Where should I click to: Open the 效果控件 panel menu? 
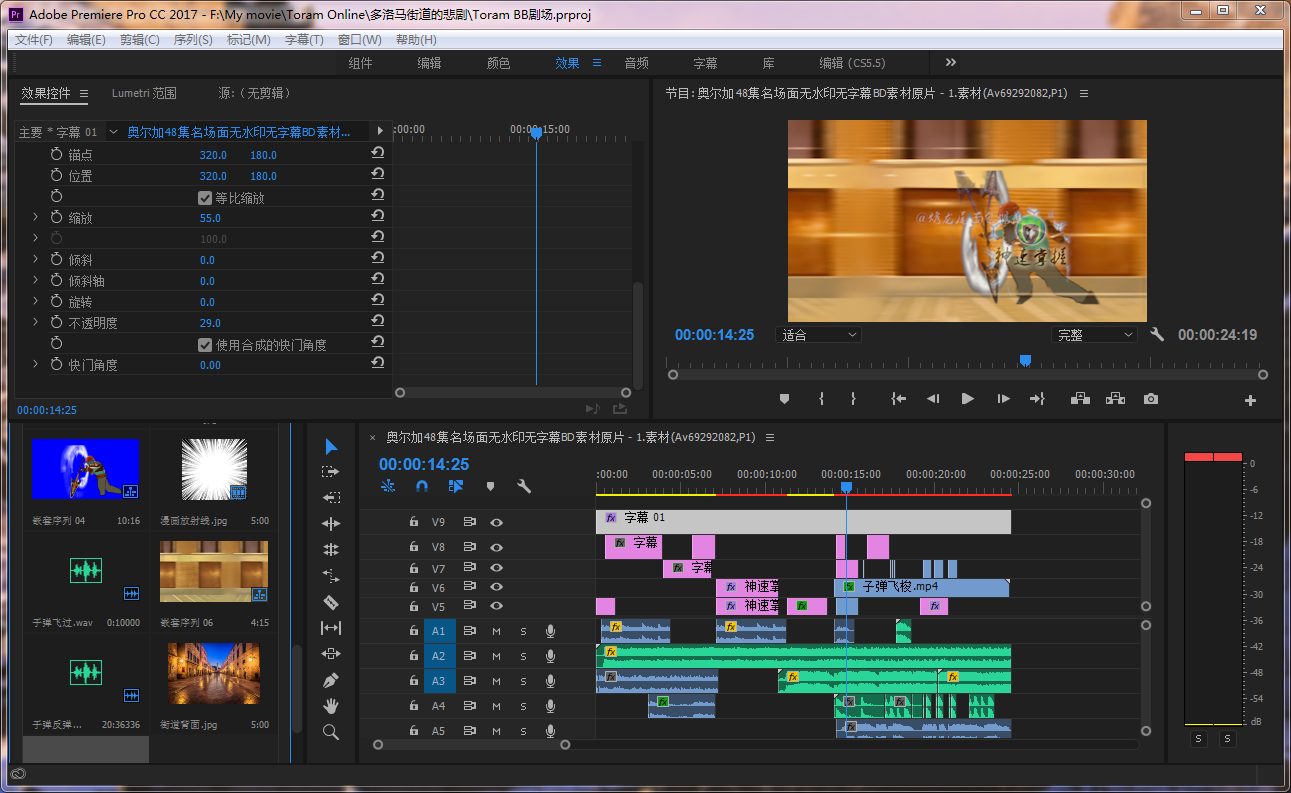tap(84, 93)
